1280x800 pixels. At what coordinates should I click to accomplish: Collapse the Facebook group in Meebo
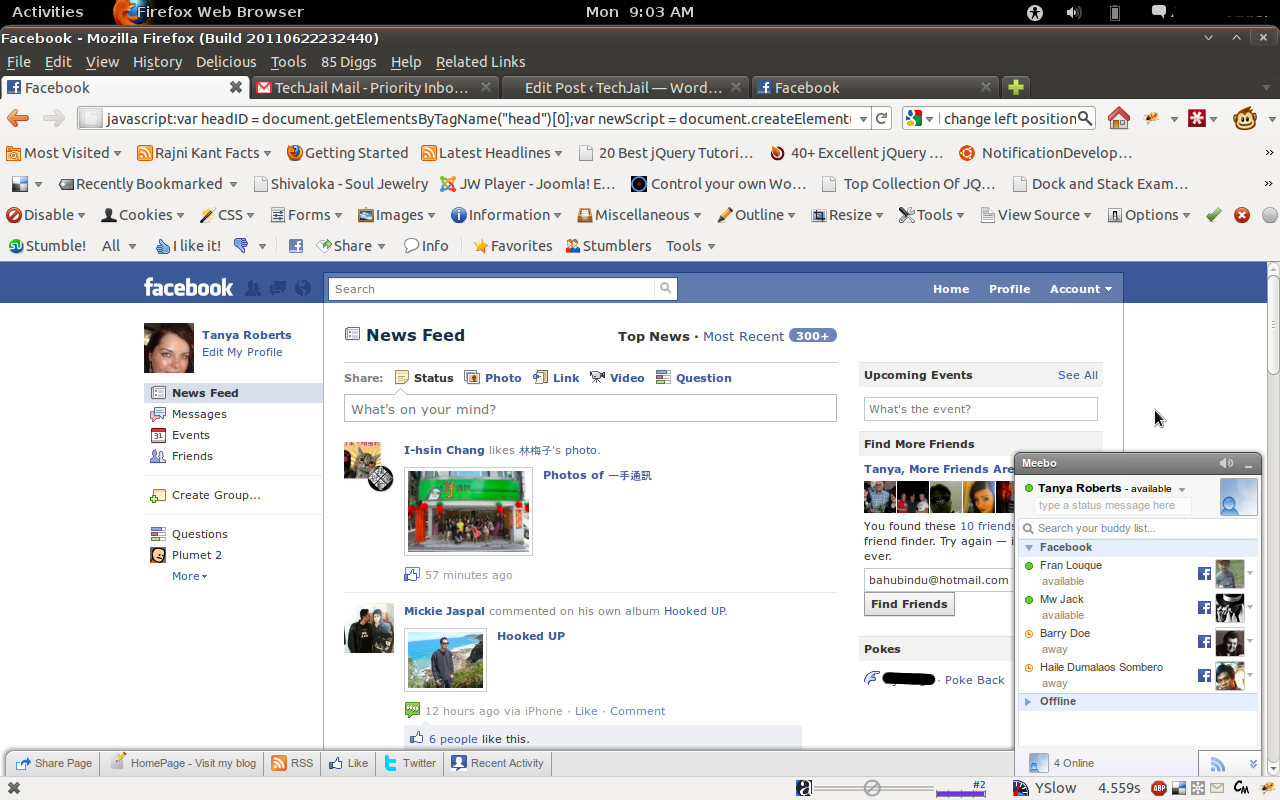(1029, 548)
